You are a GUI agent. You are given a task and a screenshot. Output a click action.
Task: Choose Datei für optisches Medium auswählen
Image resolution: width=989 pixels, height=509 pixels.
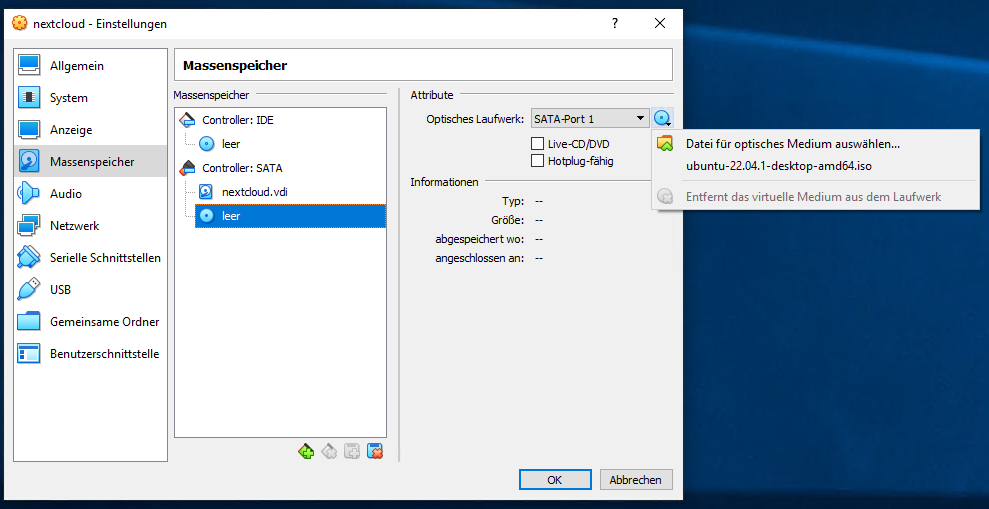tap(815, 144)
